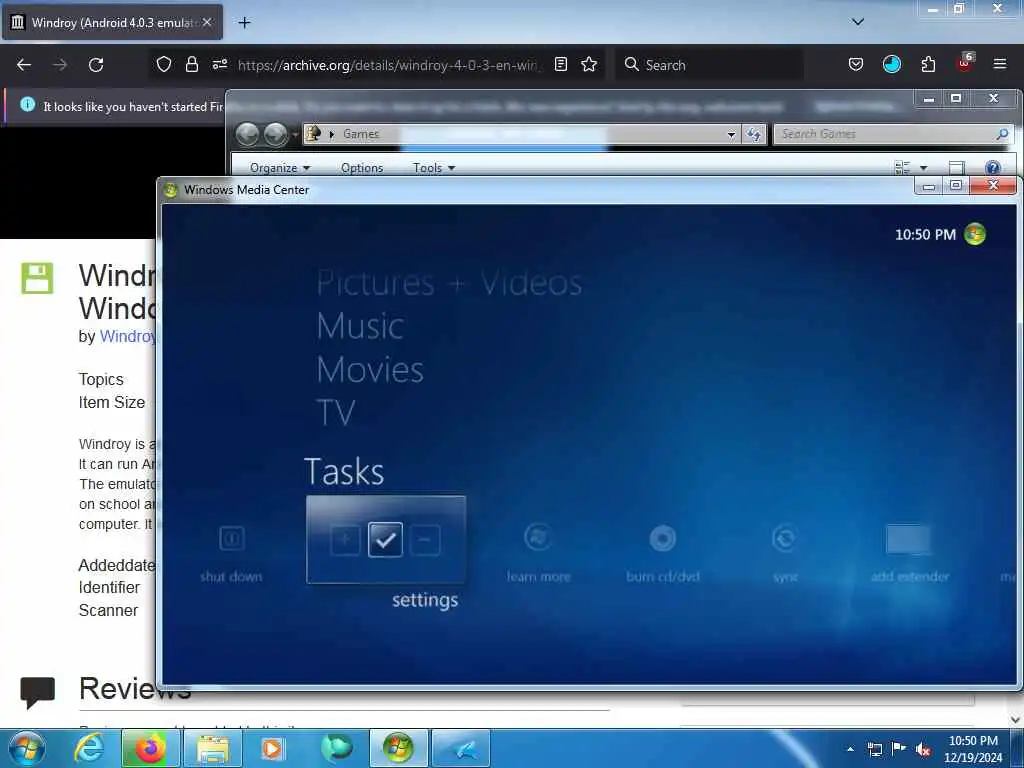Open sync task in Media Center
1024x768 pixels.
pos(785,554)
